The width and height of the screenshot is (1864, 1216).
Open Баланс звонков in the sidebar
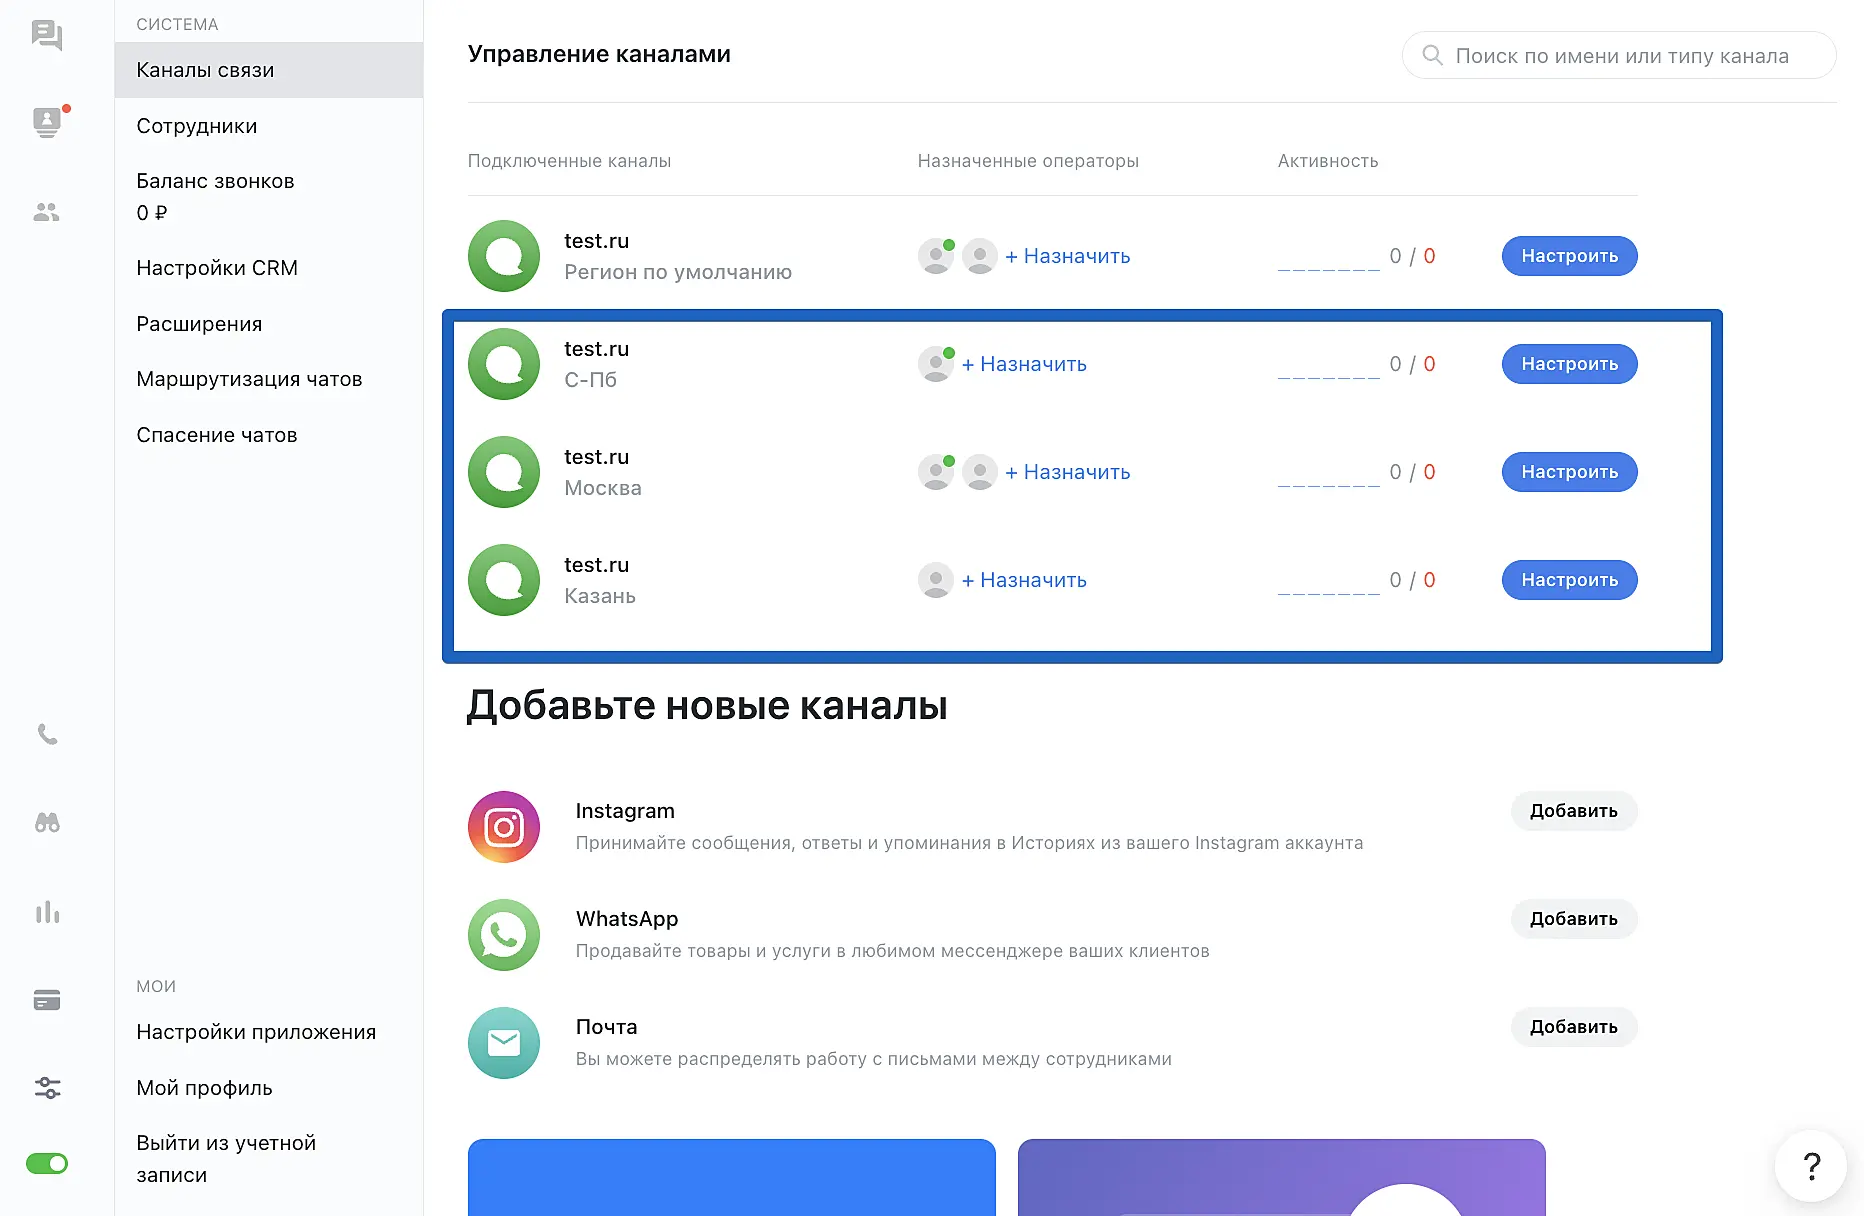(x=269, y=197)
